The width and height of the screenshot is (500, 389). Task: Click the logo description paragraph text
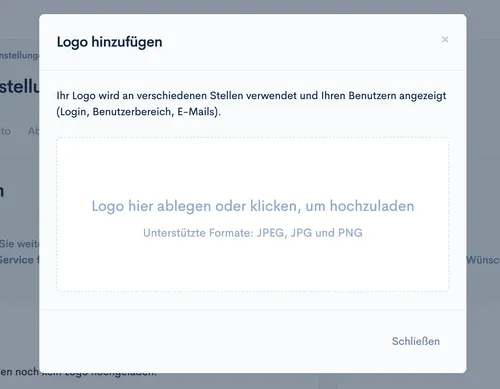click(251, 104)
